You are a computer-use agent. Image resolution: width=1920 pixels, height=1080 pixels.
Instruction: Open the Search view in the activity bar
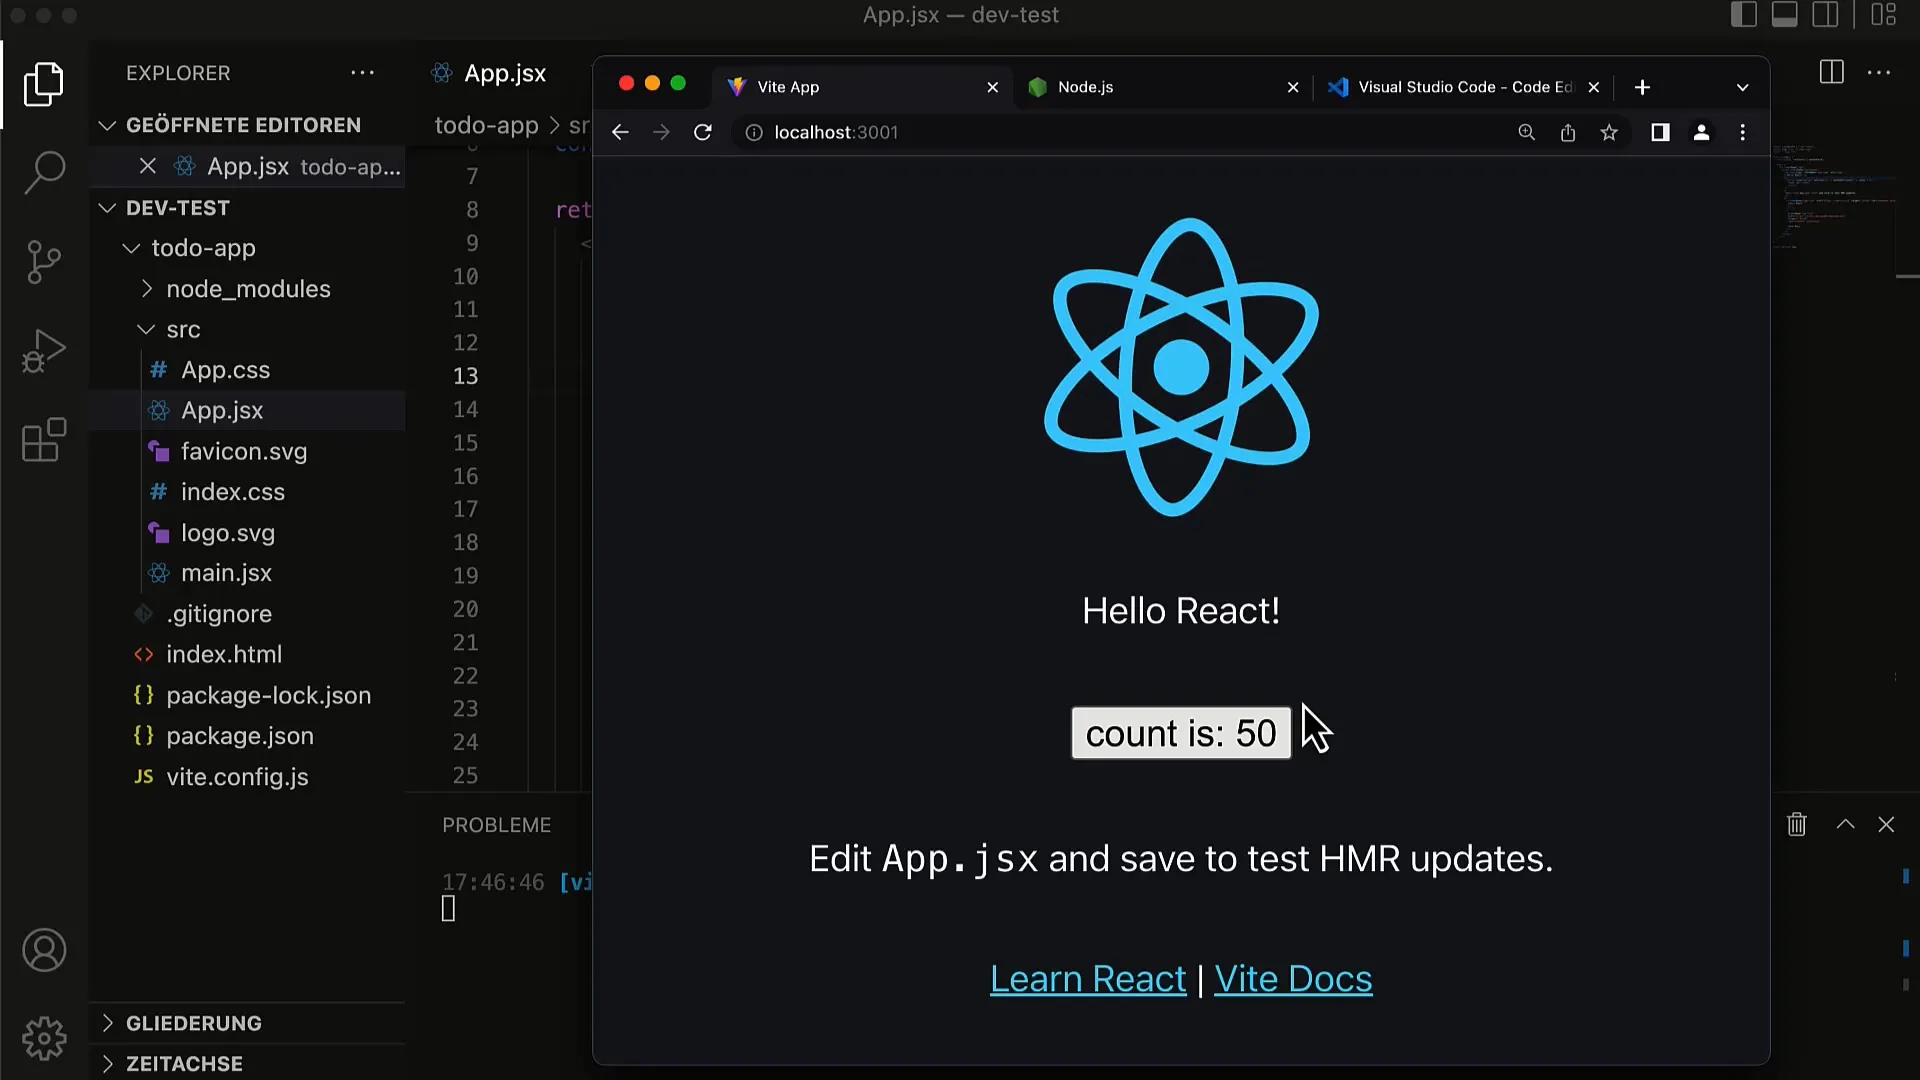click(44, 173)
